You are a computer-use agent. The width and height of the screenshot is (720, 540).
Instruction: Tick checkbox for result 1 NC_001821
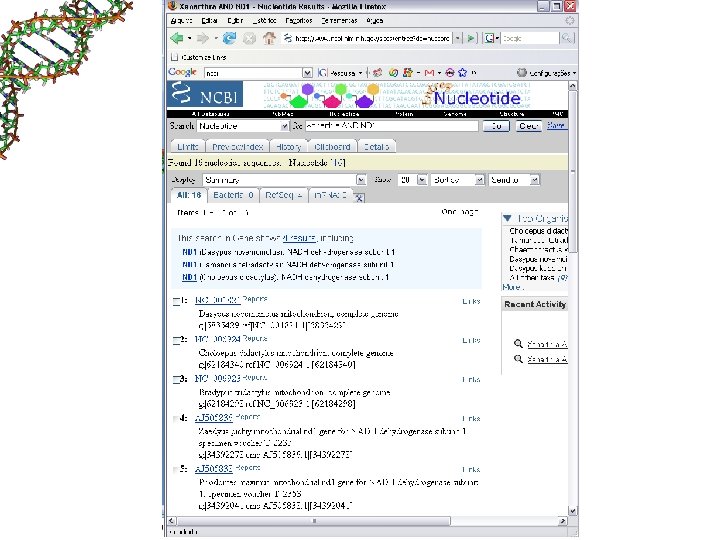(x=177, y=301)
